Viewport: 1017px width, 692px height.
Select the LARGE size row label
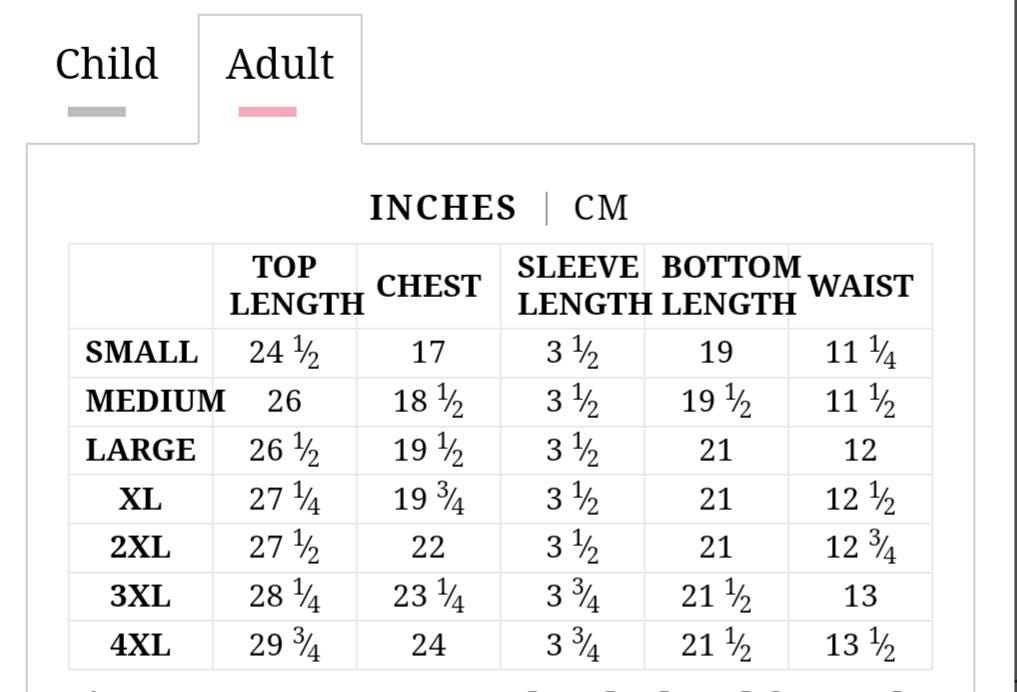coord(141,450)
